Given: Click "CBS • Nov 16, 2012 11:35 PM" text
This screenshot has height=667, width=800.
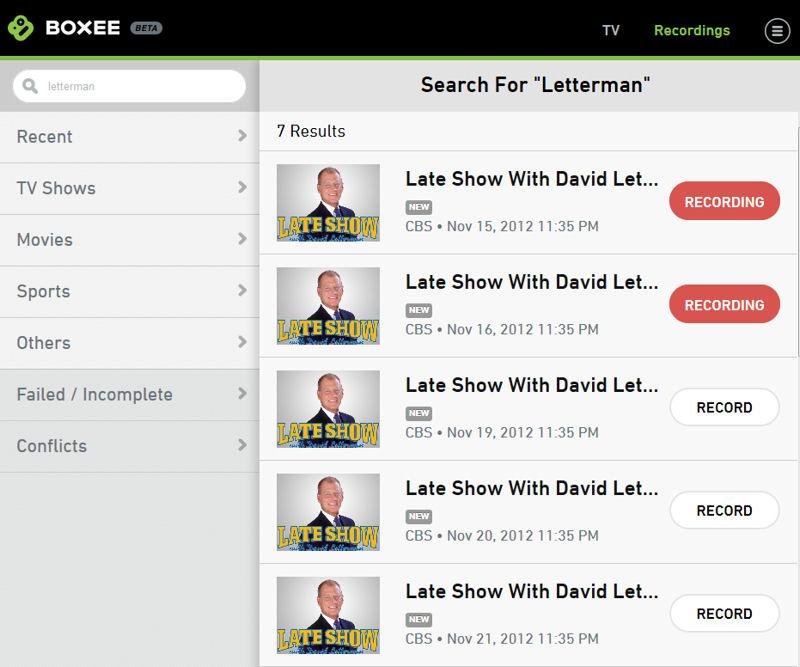Looking at the screenshot, I should click(502, 329).
